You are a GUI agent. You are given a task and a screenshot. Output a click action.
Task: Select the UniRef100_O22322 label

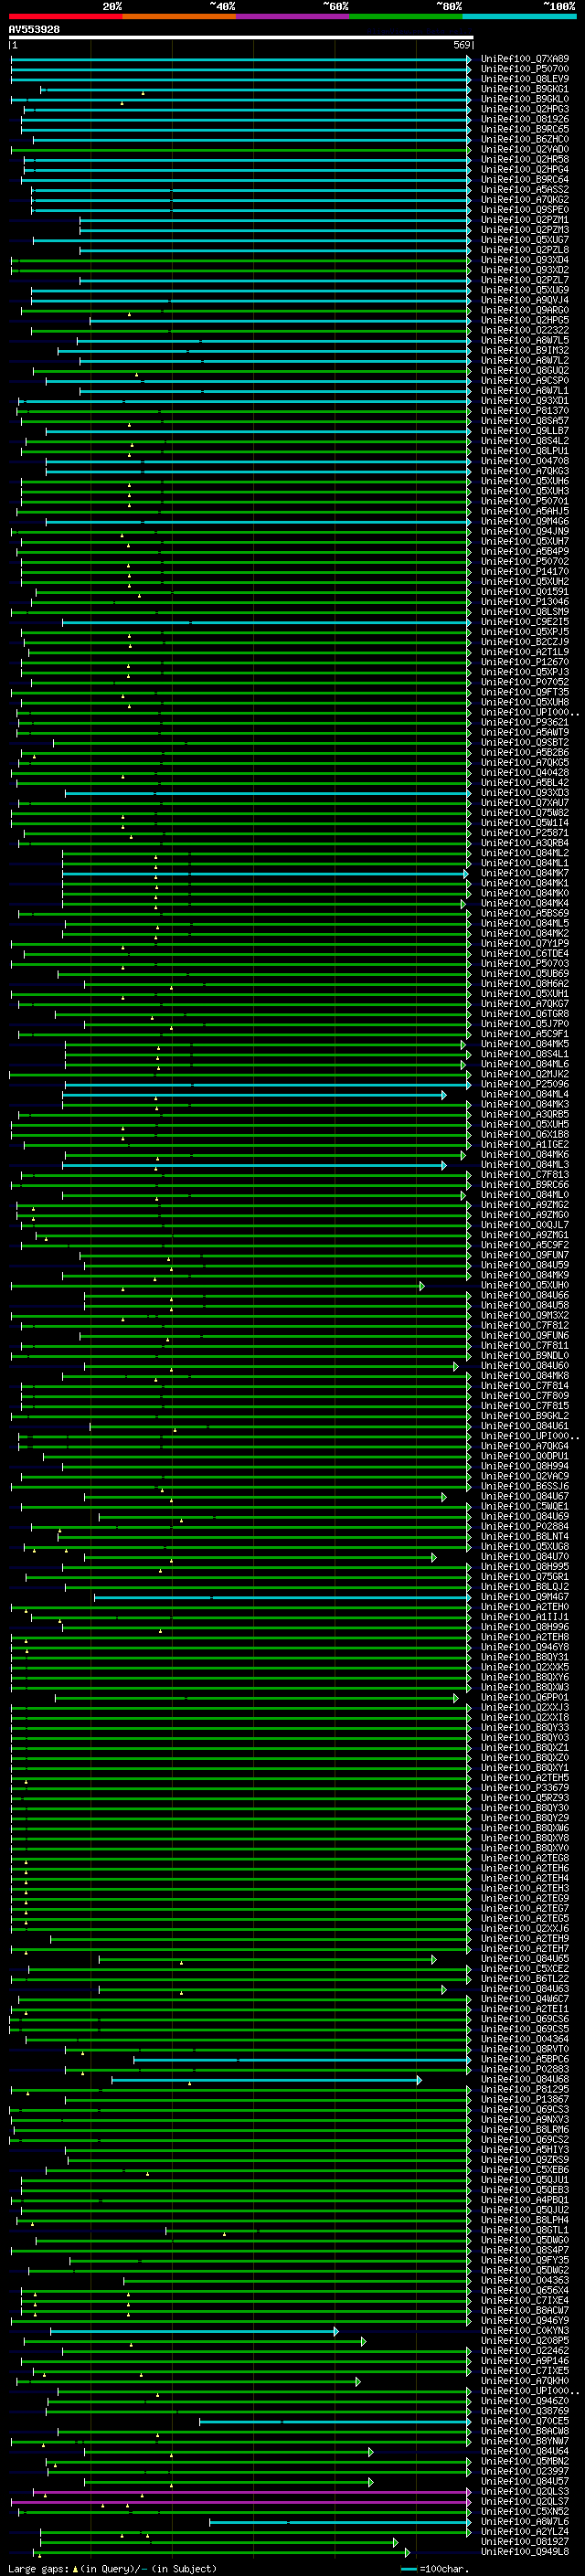[x=525, y=330]
